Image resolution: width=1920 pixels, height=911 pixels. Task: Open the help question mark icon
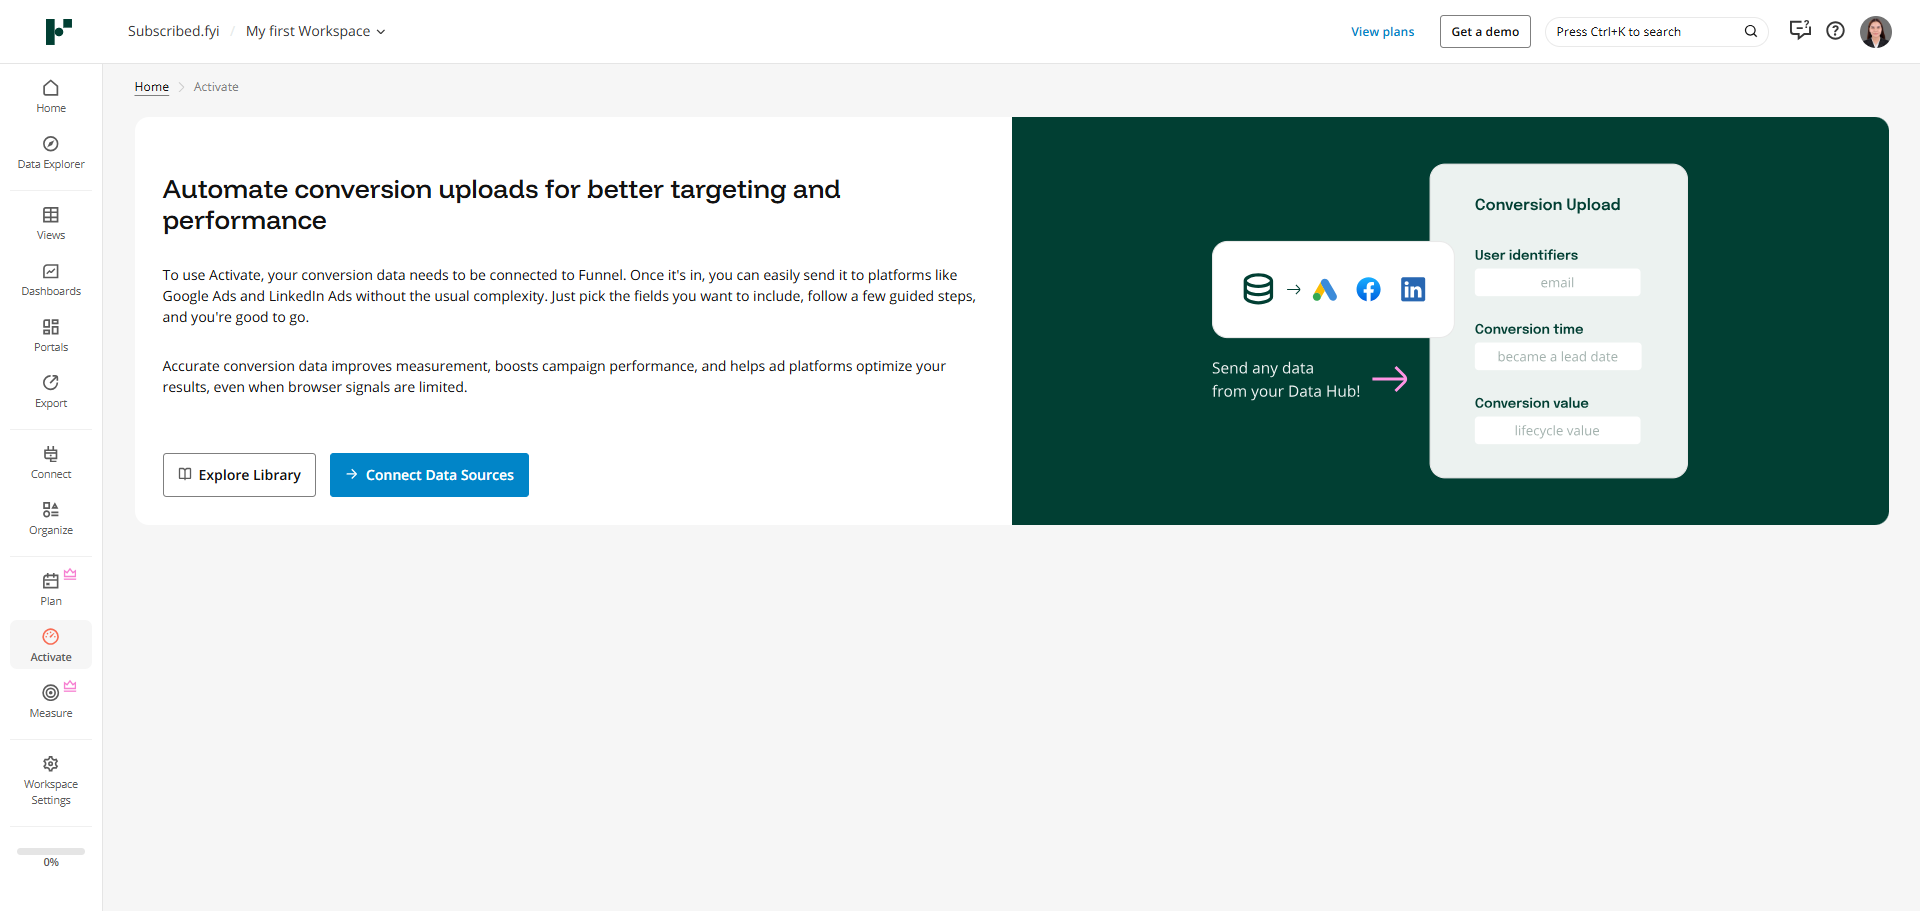(1835, 31)
